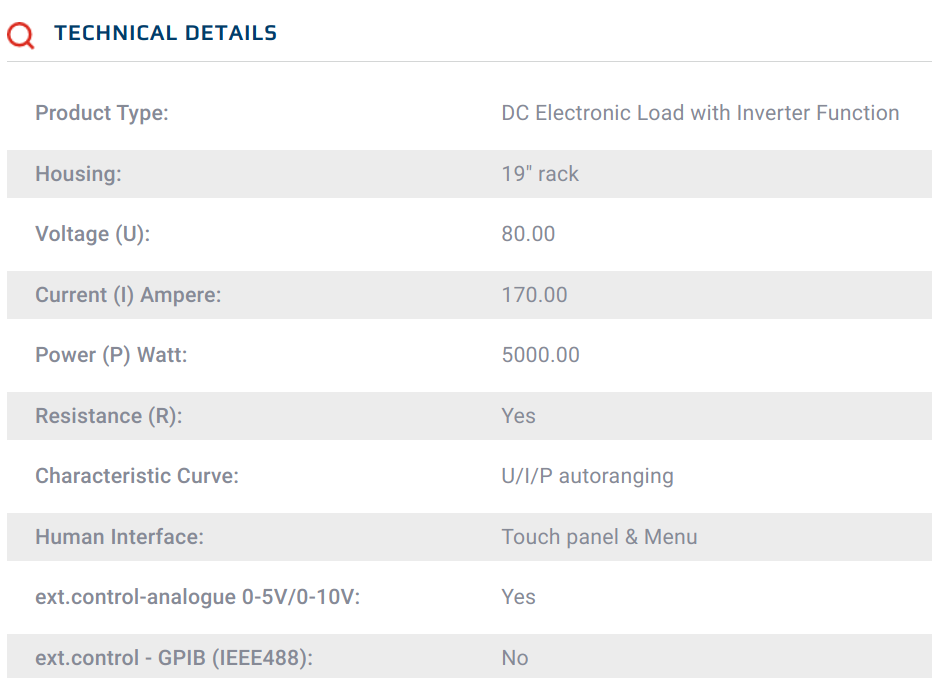Click the Resistance (R) label
The image size is (932, 678).
[x=108, y=416]
